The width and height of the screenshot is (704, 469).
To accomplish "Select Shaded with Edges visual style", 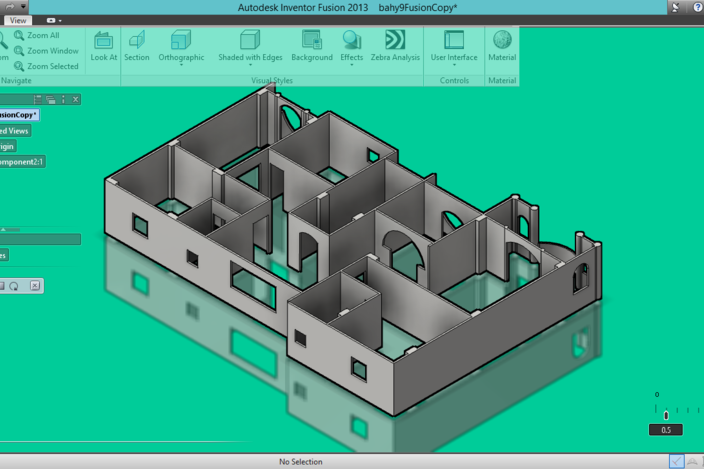I will pos(250,45).
